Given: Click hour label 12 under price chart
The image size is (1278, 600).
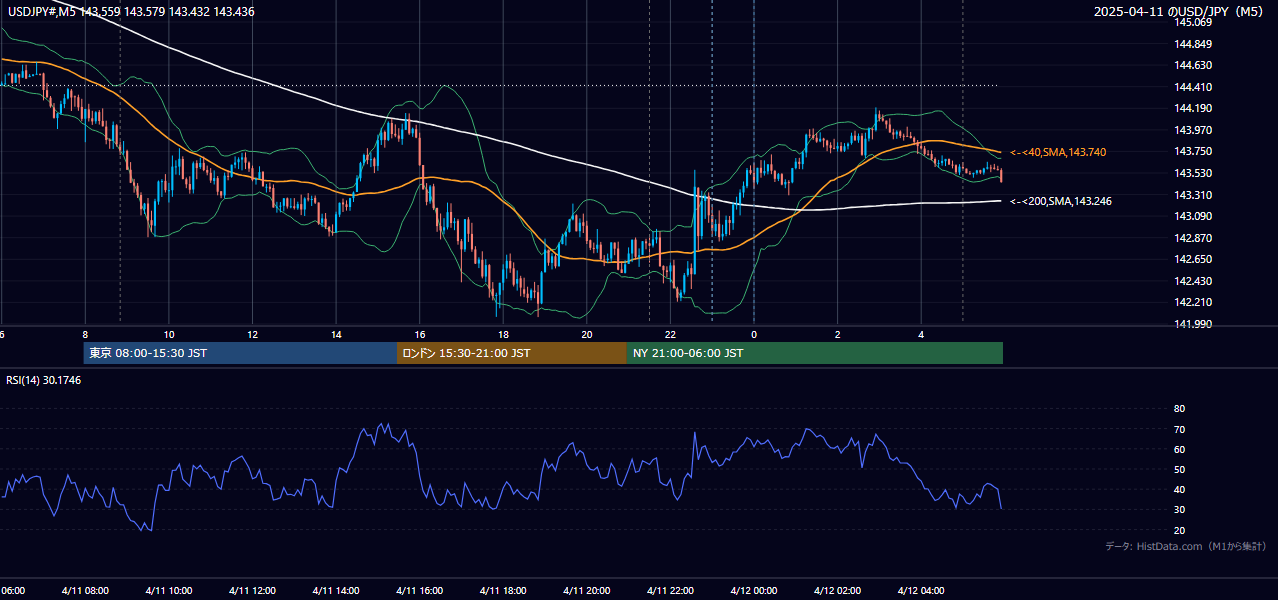Looking at the screenshot, I should tap(253, 334).
